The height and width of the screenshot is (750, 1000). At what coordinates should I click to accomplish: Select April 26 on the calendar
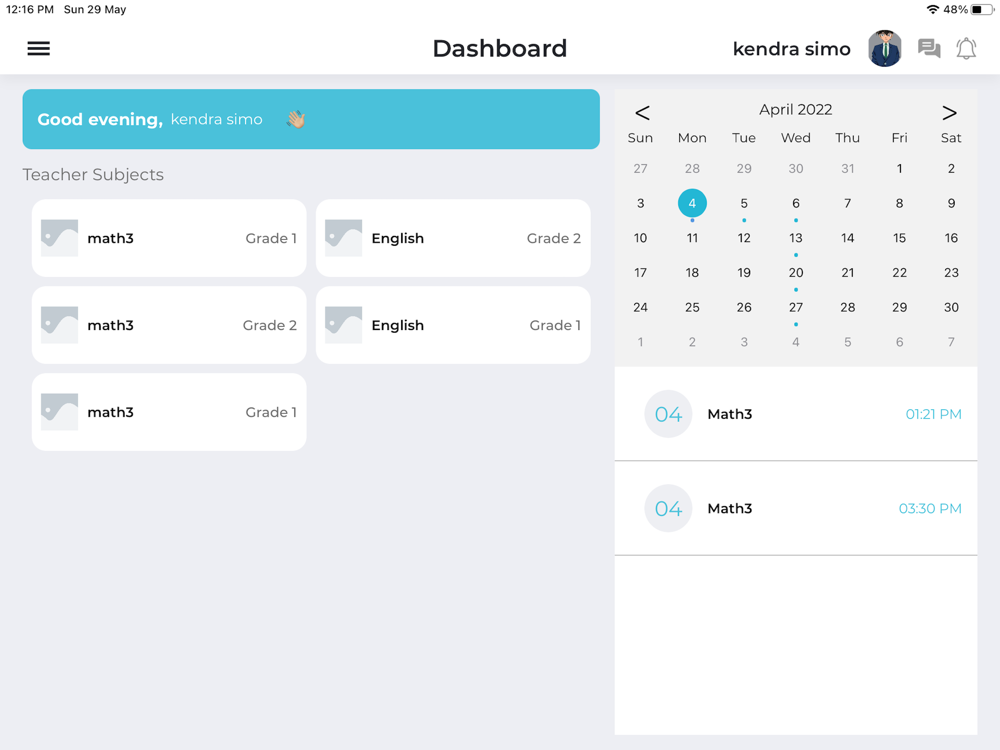pos(744,307)
